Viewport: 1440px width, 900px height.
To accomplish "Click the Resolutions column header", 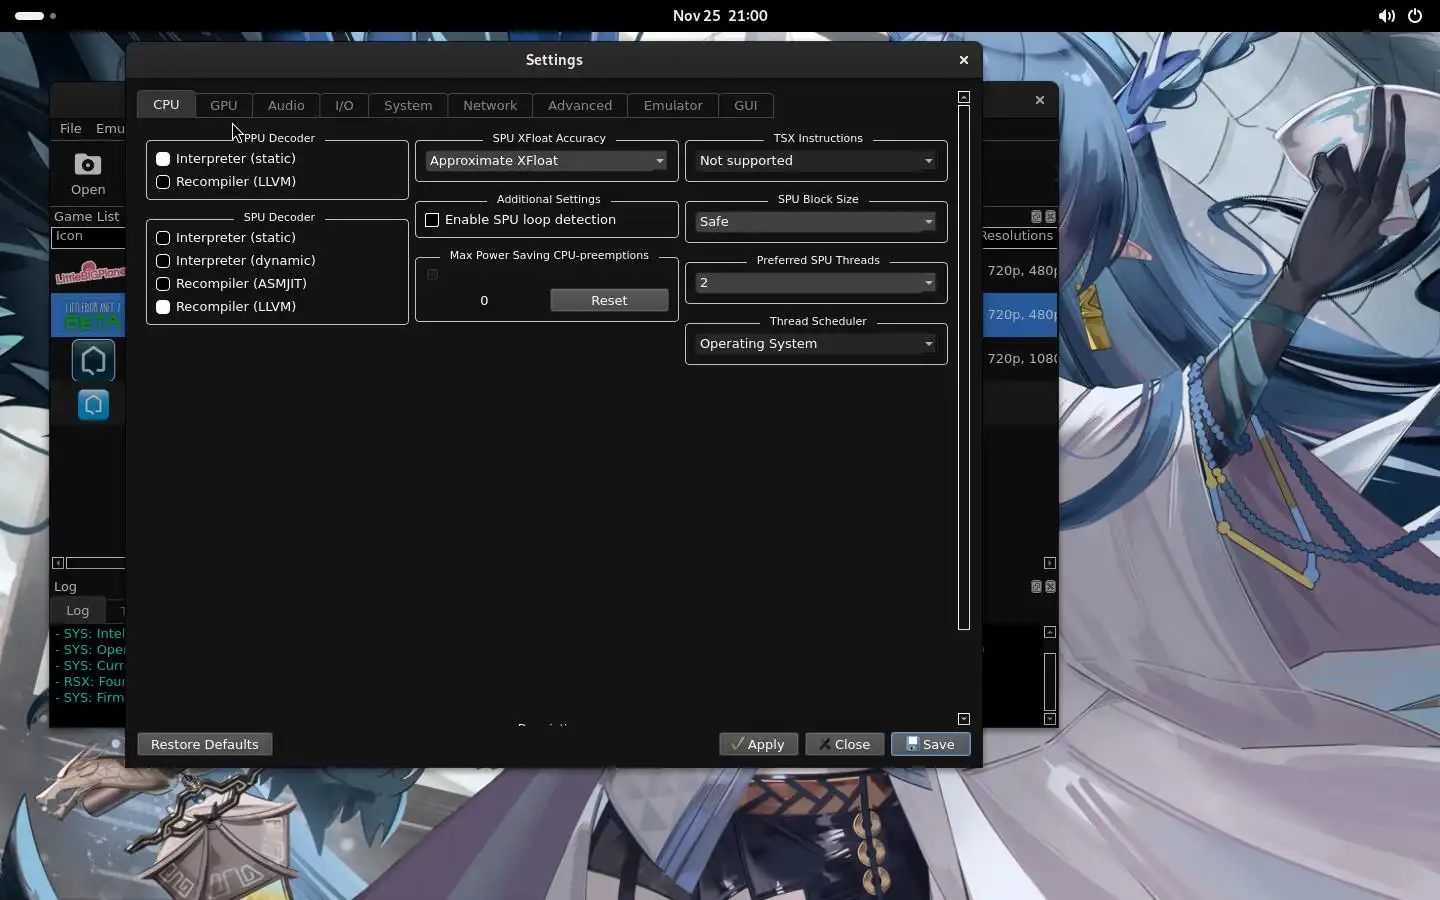I will tap(1018, 236).
